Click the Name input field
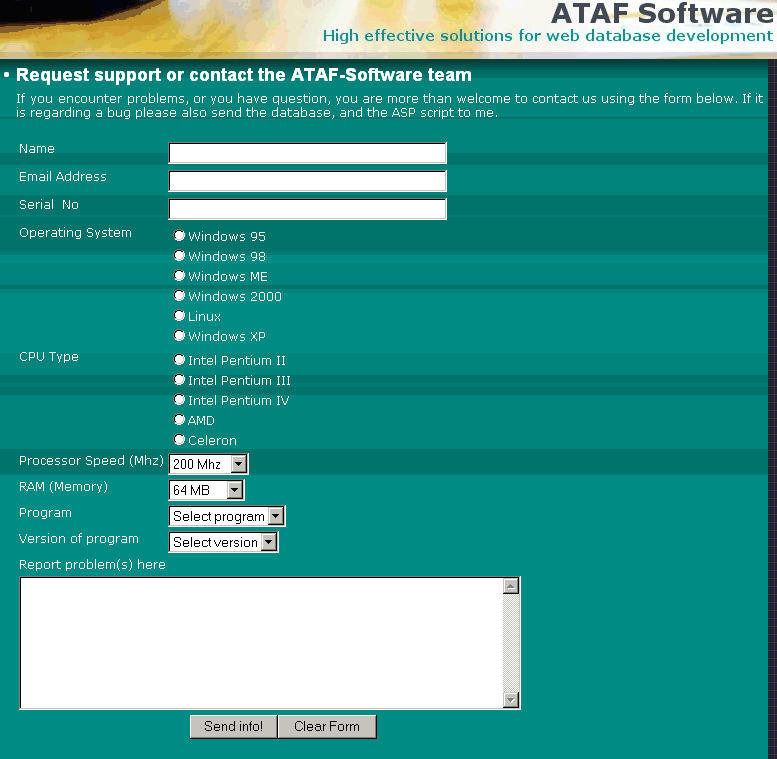The image size is (777, 759). [307, 153]
